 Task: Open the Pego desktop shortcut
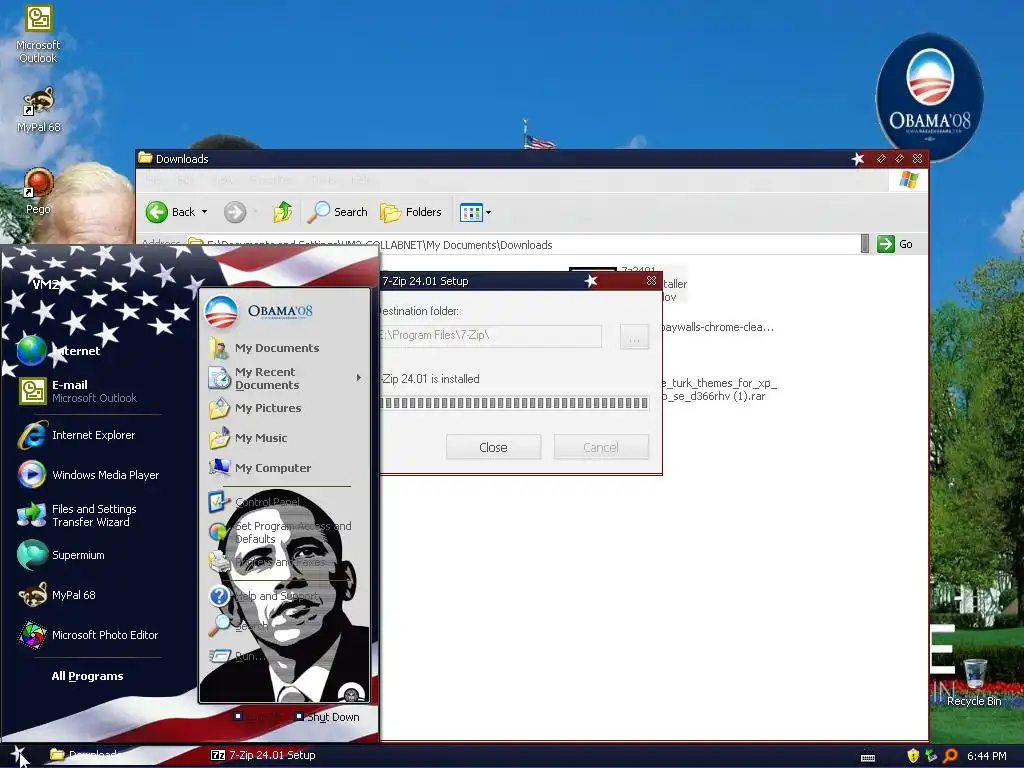[38, 191]
